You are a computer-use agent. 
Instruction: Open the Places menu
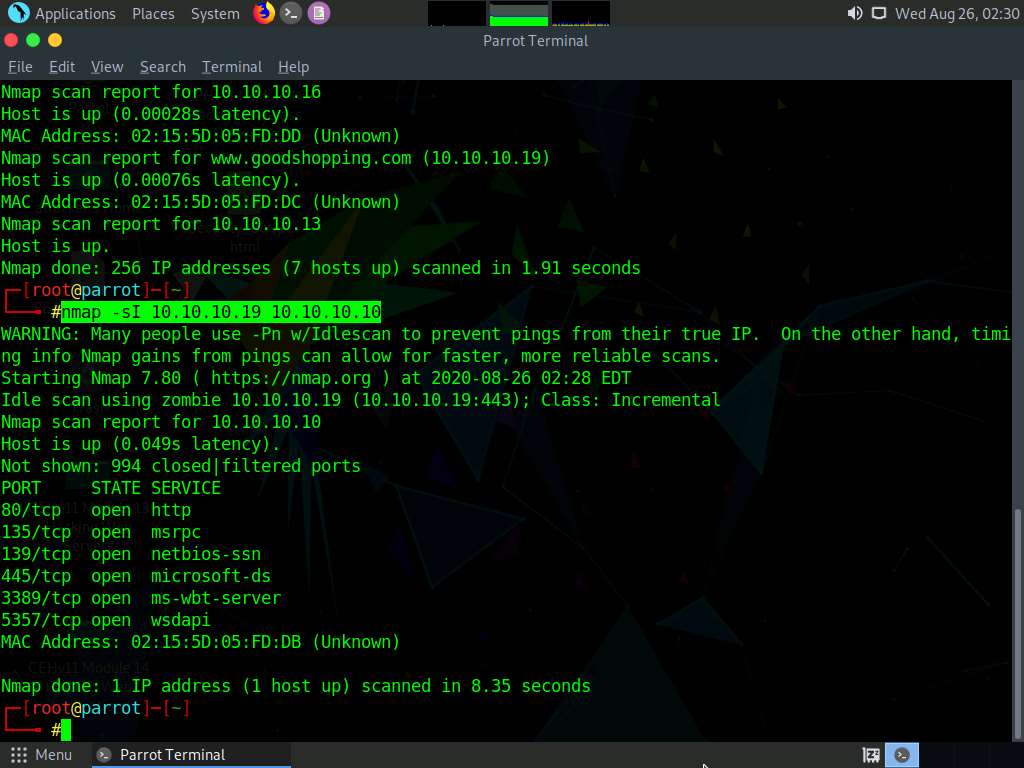[153, 14]
